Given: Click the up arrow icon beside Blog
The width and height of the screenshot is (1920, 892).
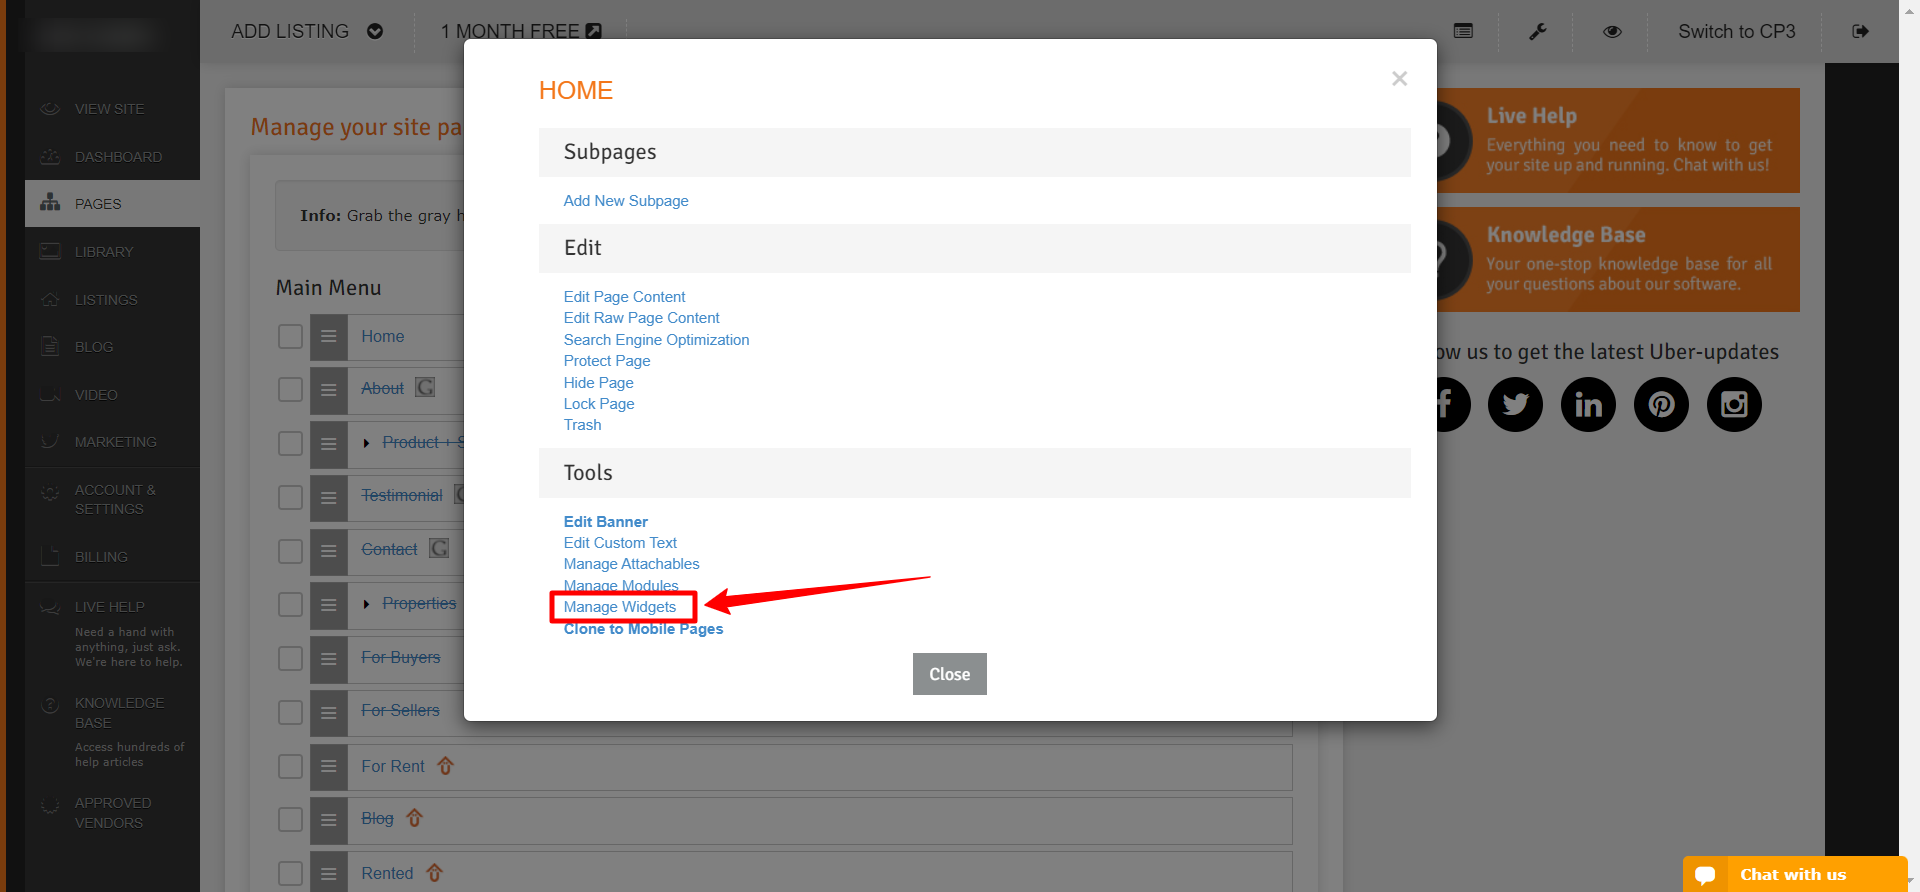Looking at the screenshot, I should 415,818.
